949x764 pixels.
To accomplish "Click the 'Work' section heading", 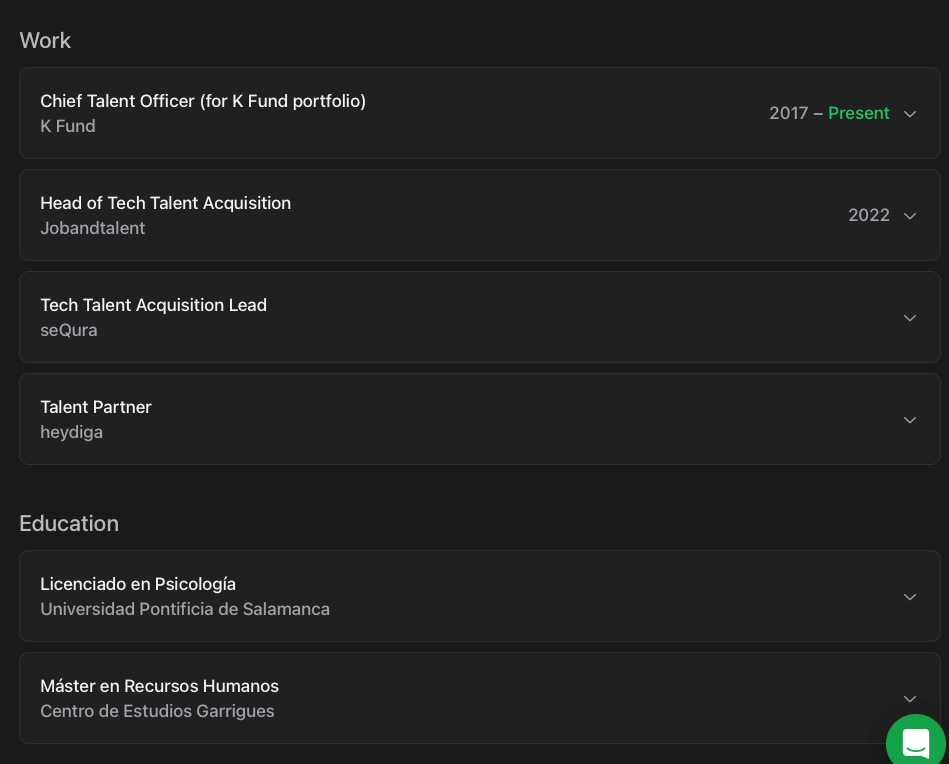I will pyautogui.click(x=45, y=41).
